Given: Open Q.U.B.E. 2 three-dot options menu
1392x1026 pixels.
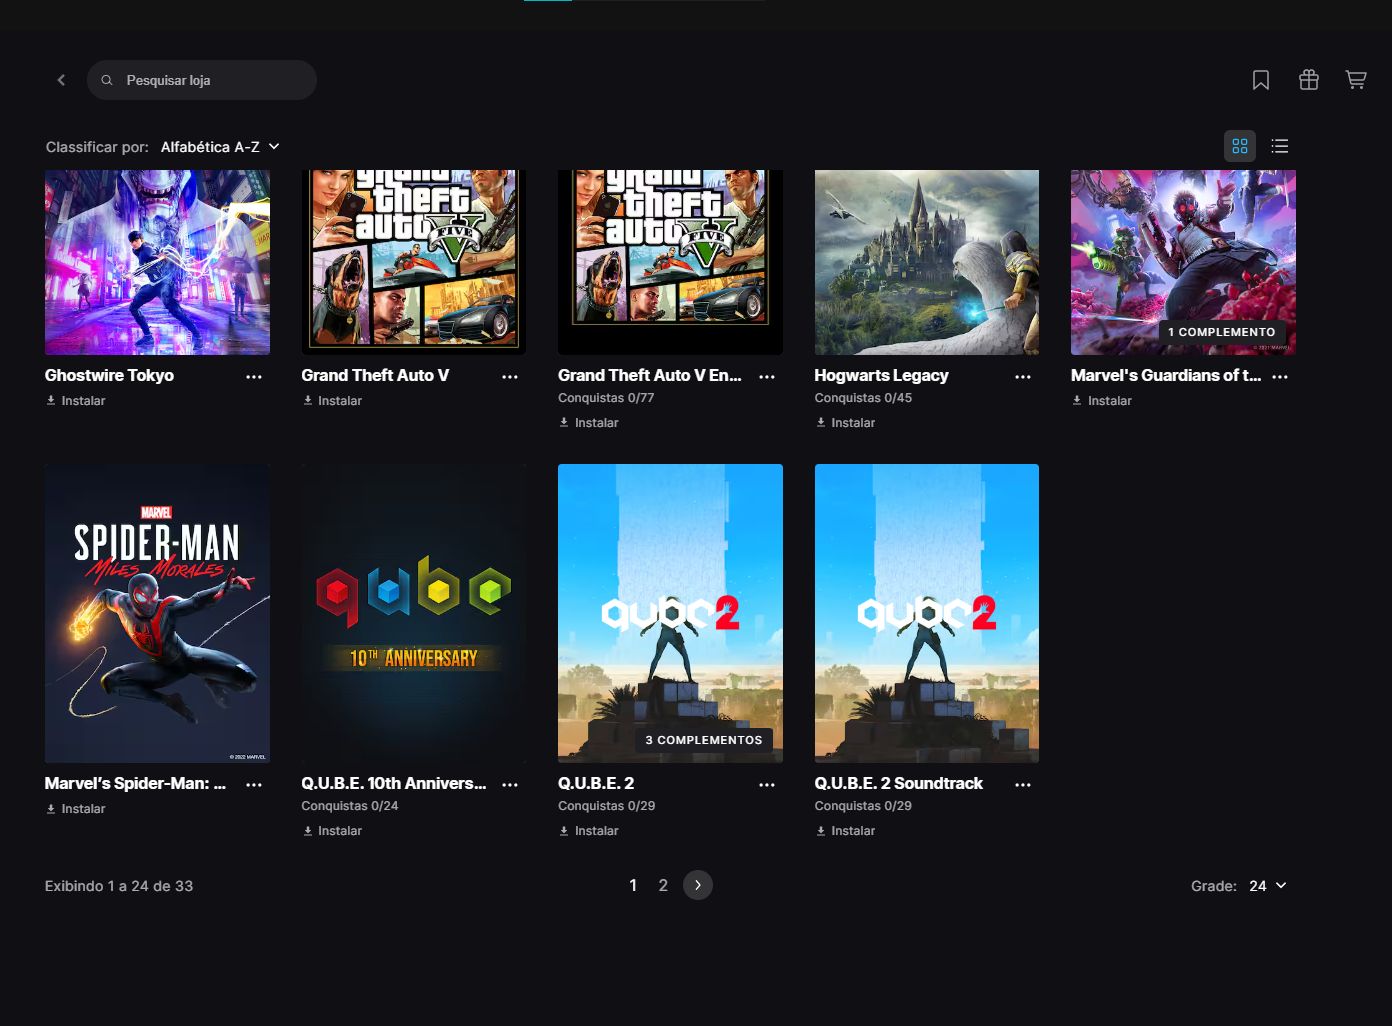Looking at the screenshot, I should (x=767, y=785).
